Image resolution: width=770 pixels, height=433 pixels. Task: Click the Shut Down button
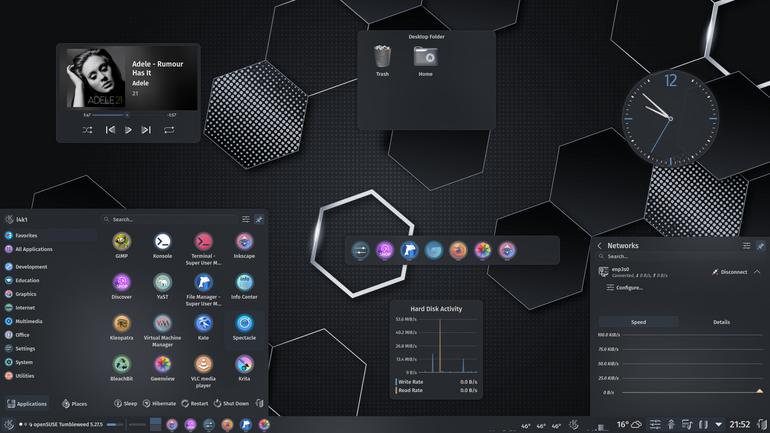231,404
